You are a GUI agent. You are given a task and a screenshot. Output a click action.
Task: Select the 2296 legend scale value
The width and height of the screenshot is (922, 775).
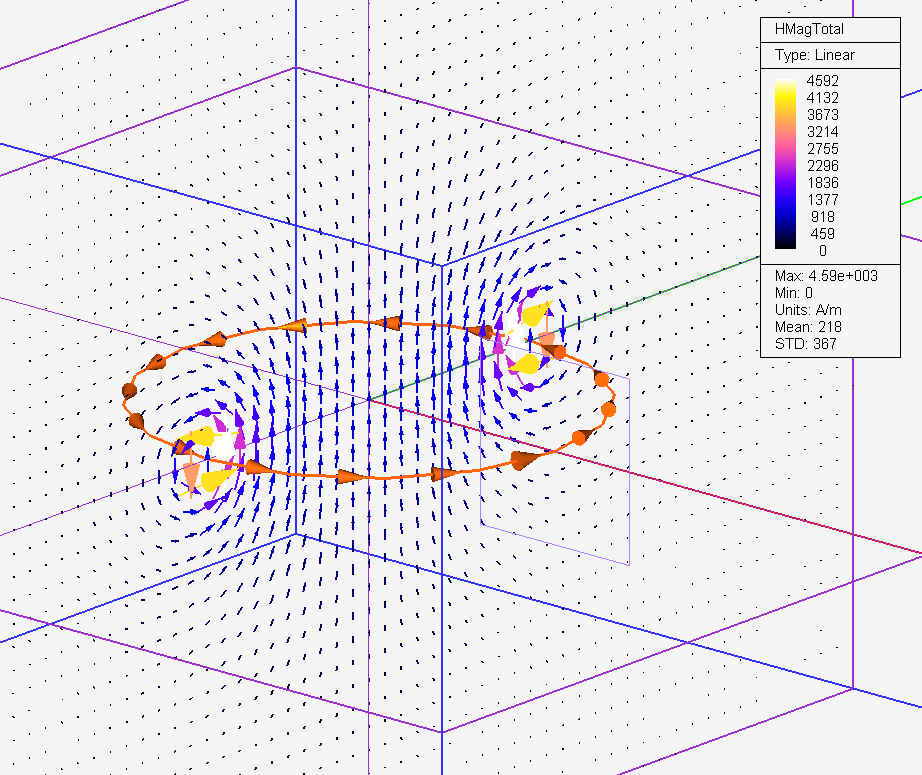coord(823,166)
